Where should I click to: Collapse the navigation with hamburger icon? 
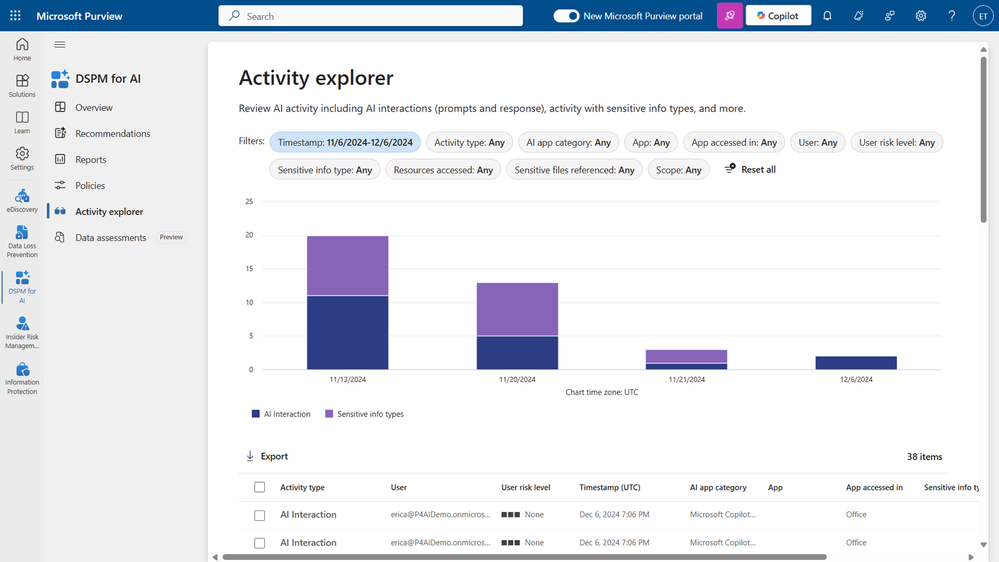pos(60,45)
